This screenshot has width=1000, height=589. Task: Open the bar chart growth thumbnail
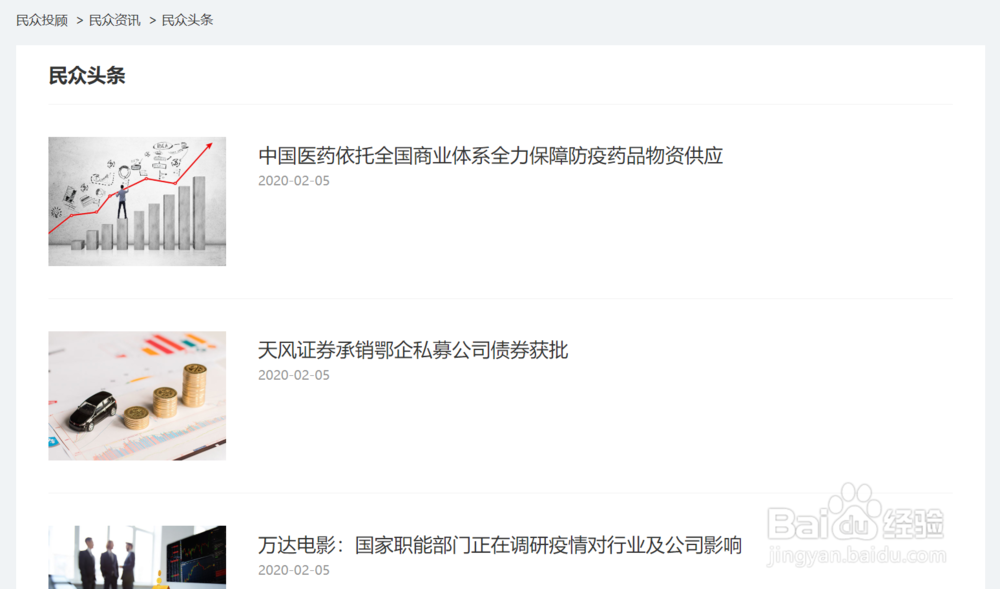click(137, 201)
